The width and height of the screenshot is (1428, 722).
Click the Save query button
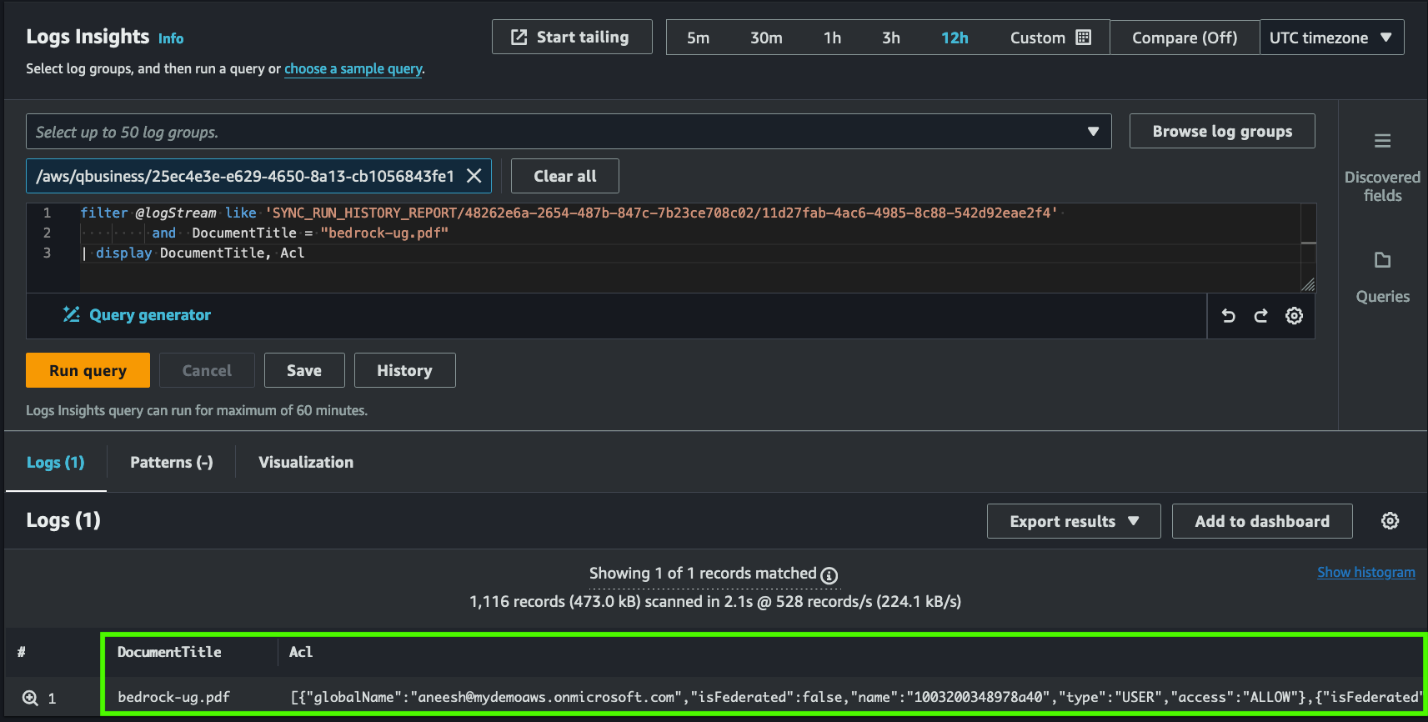tap(304, 370)
